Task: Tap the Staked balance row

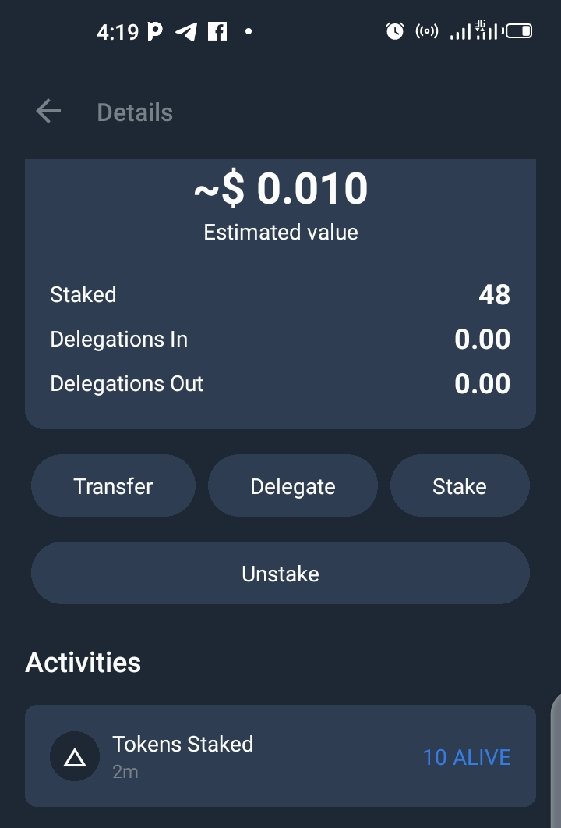Action: [x=280, y=294]
